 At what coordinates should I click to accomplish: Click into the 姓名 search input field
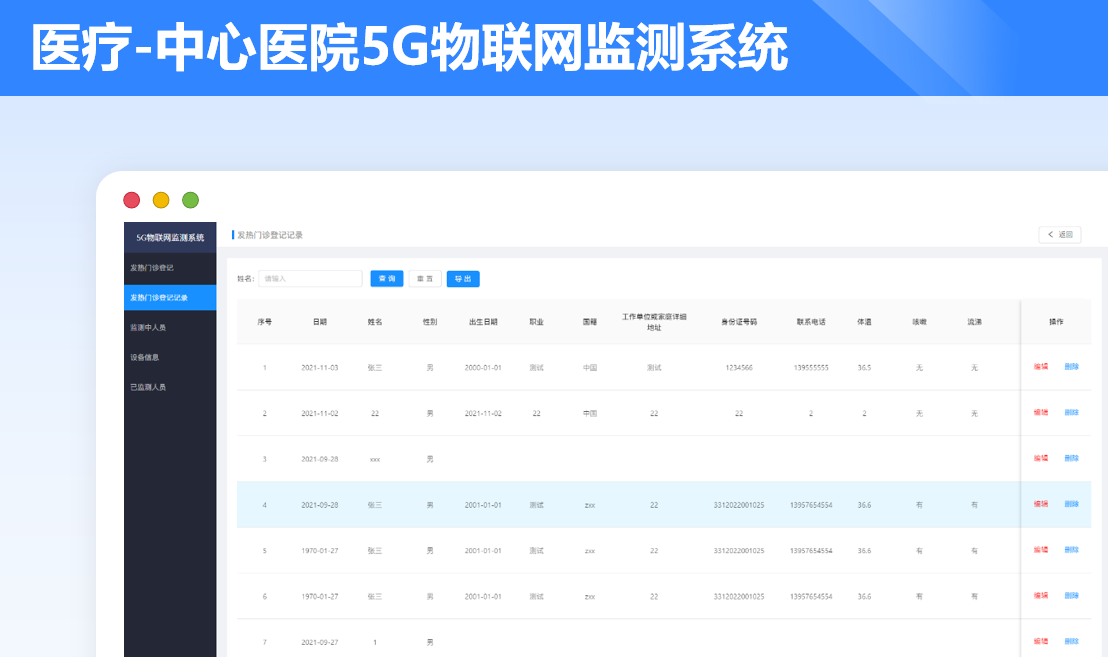pos(310,278)
